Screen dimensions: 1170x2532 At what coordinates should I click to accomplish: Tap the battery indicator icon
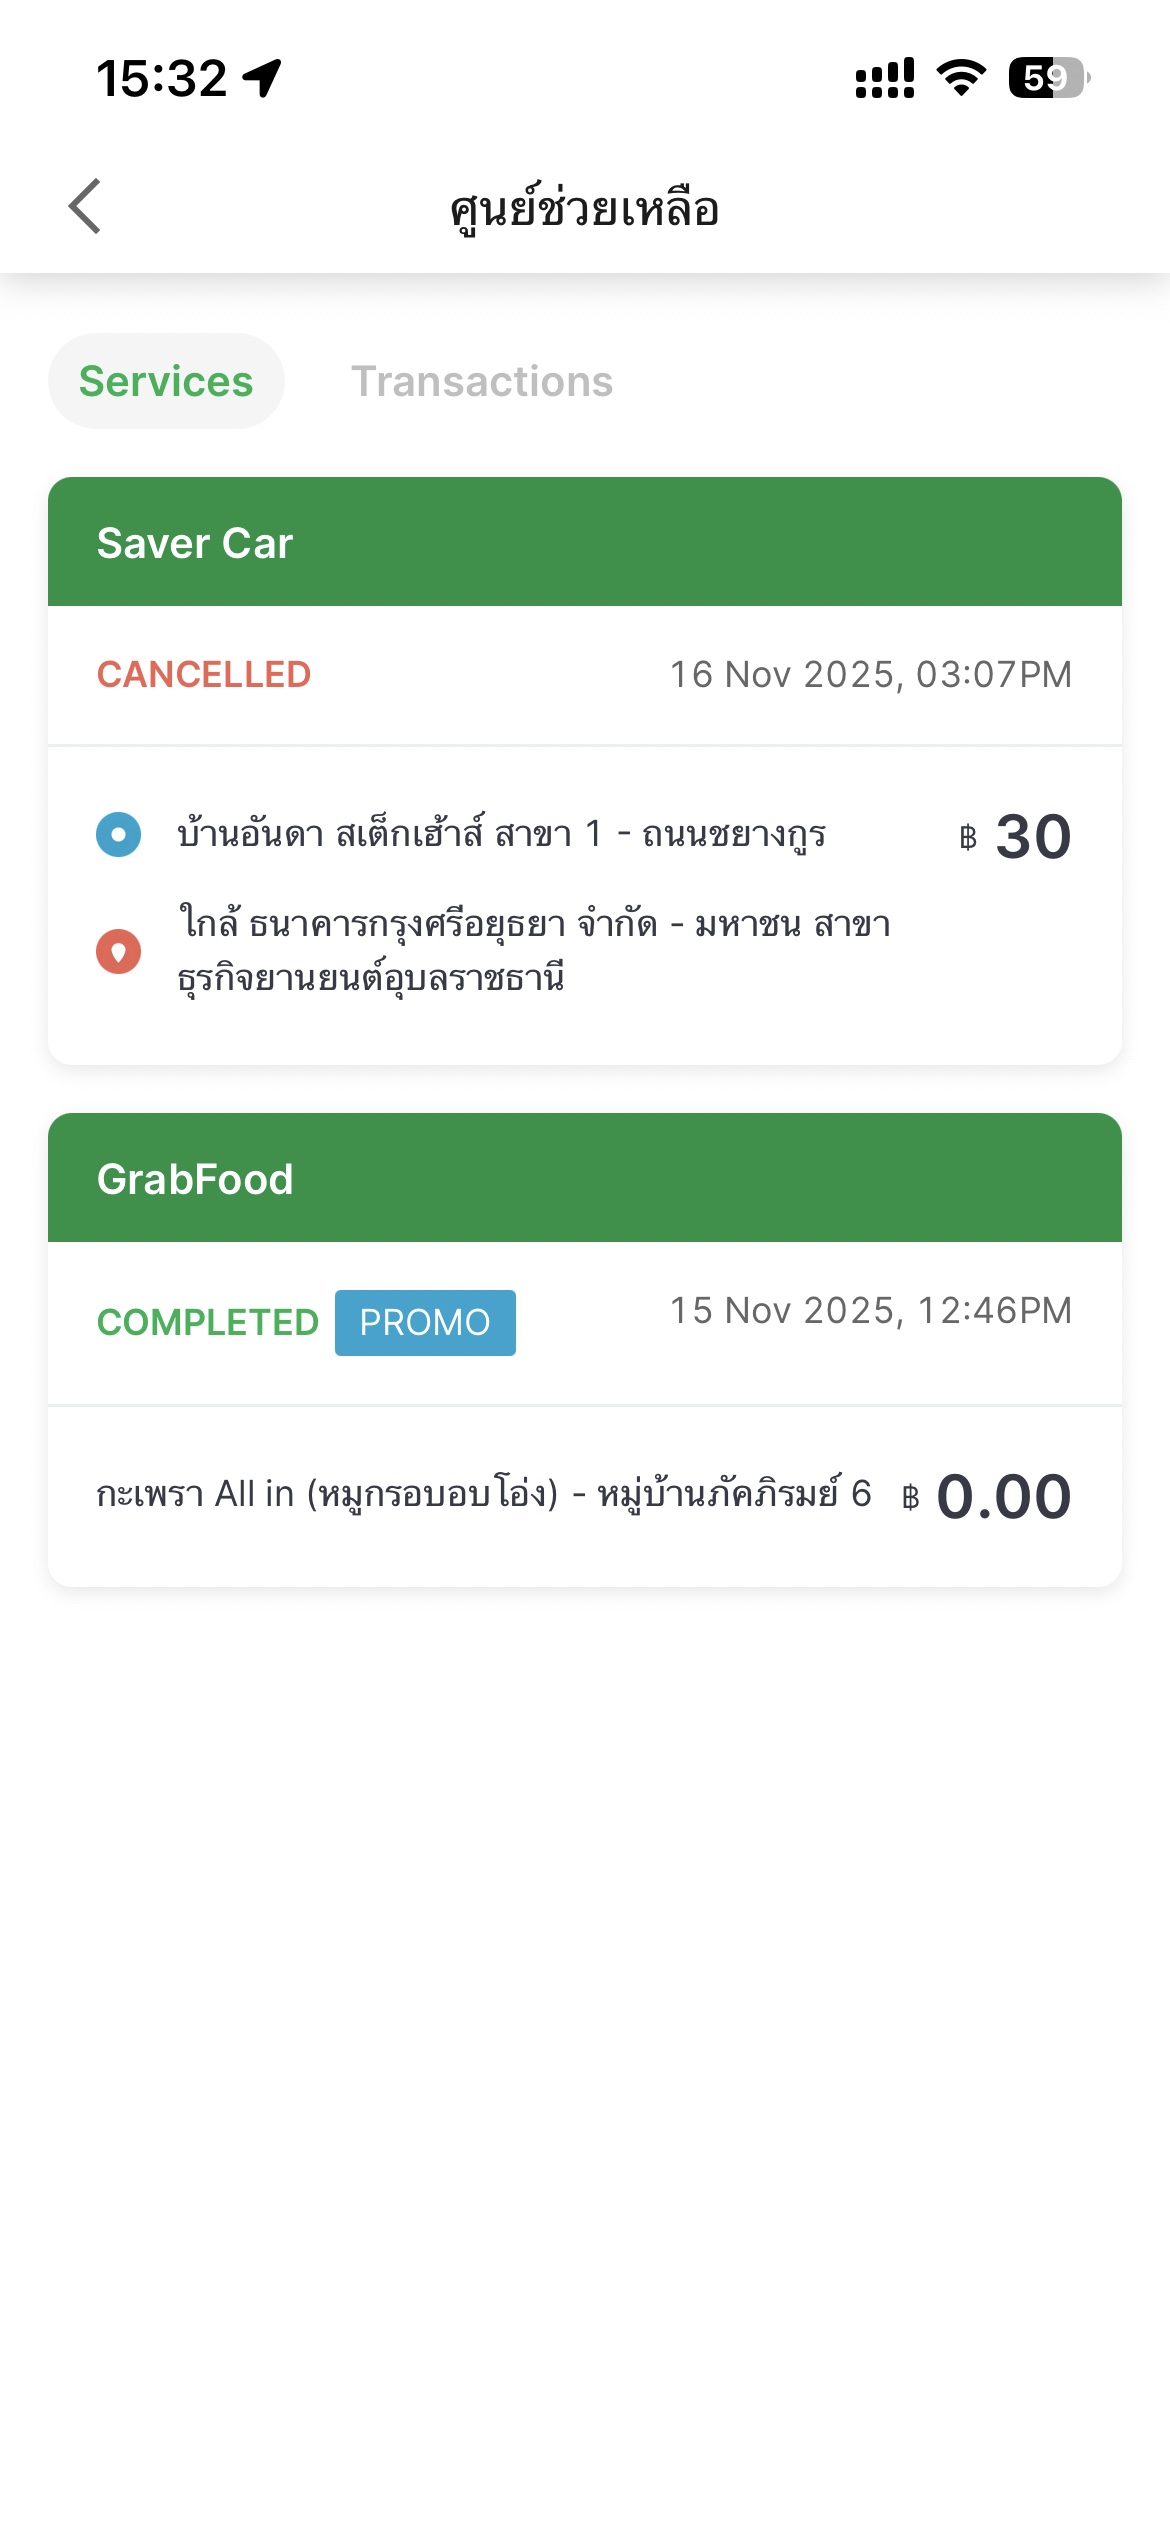[1048, 78]
